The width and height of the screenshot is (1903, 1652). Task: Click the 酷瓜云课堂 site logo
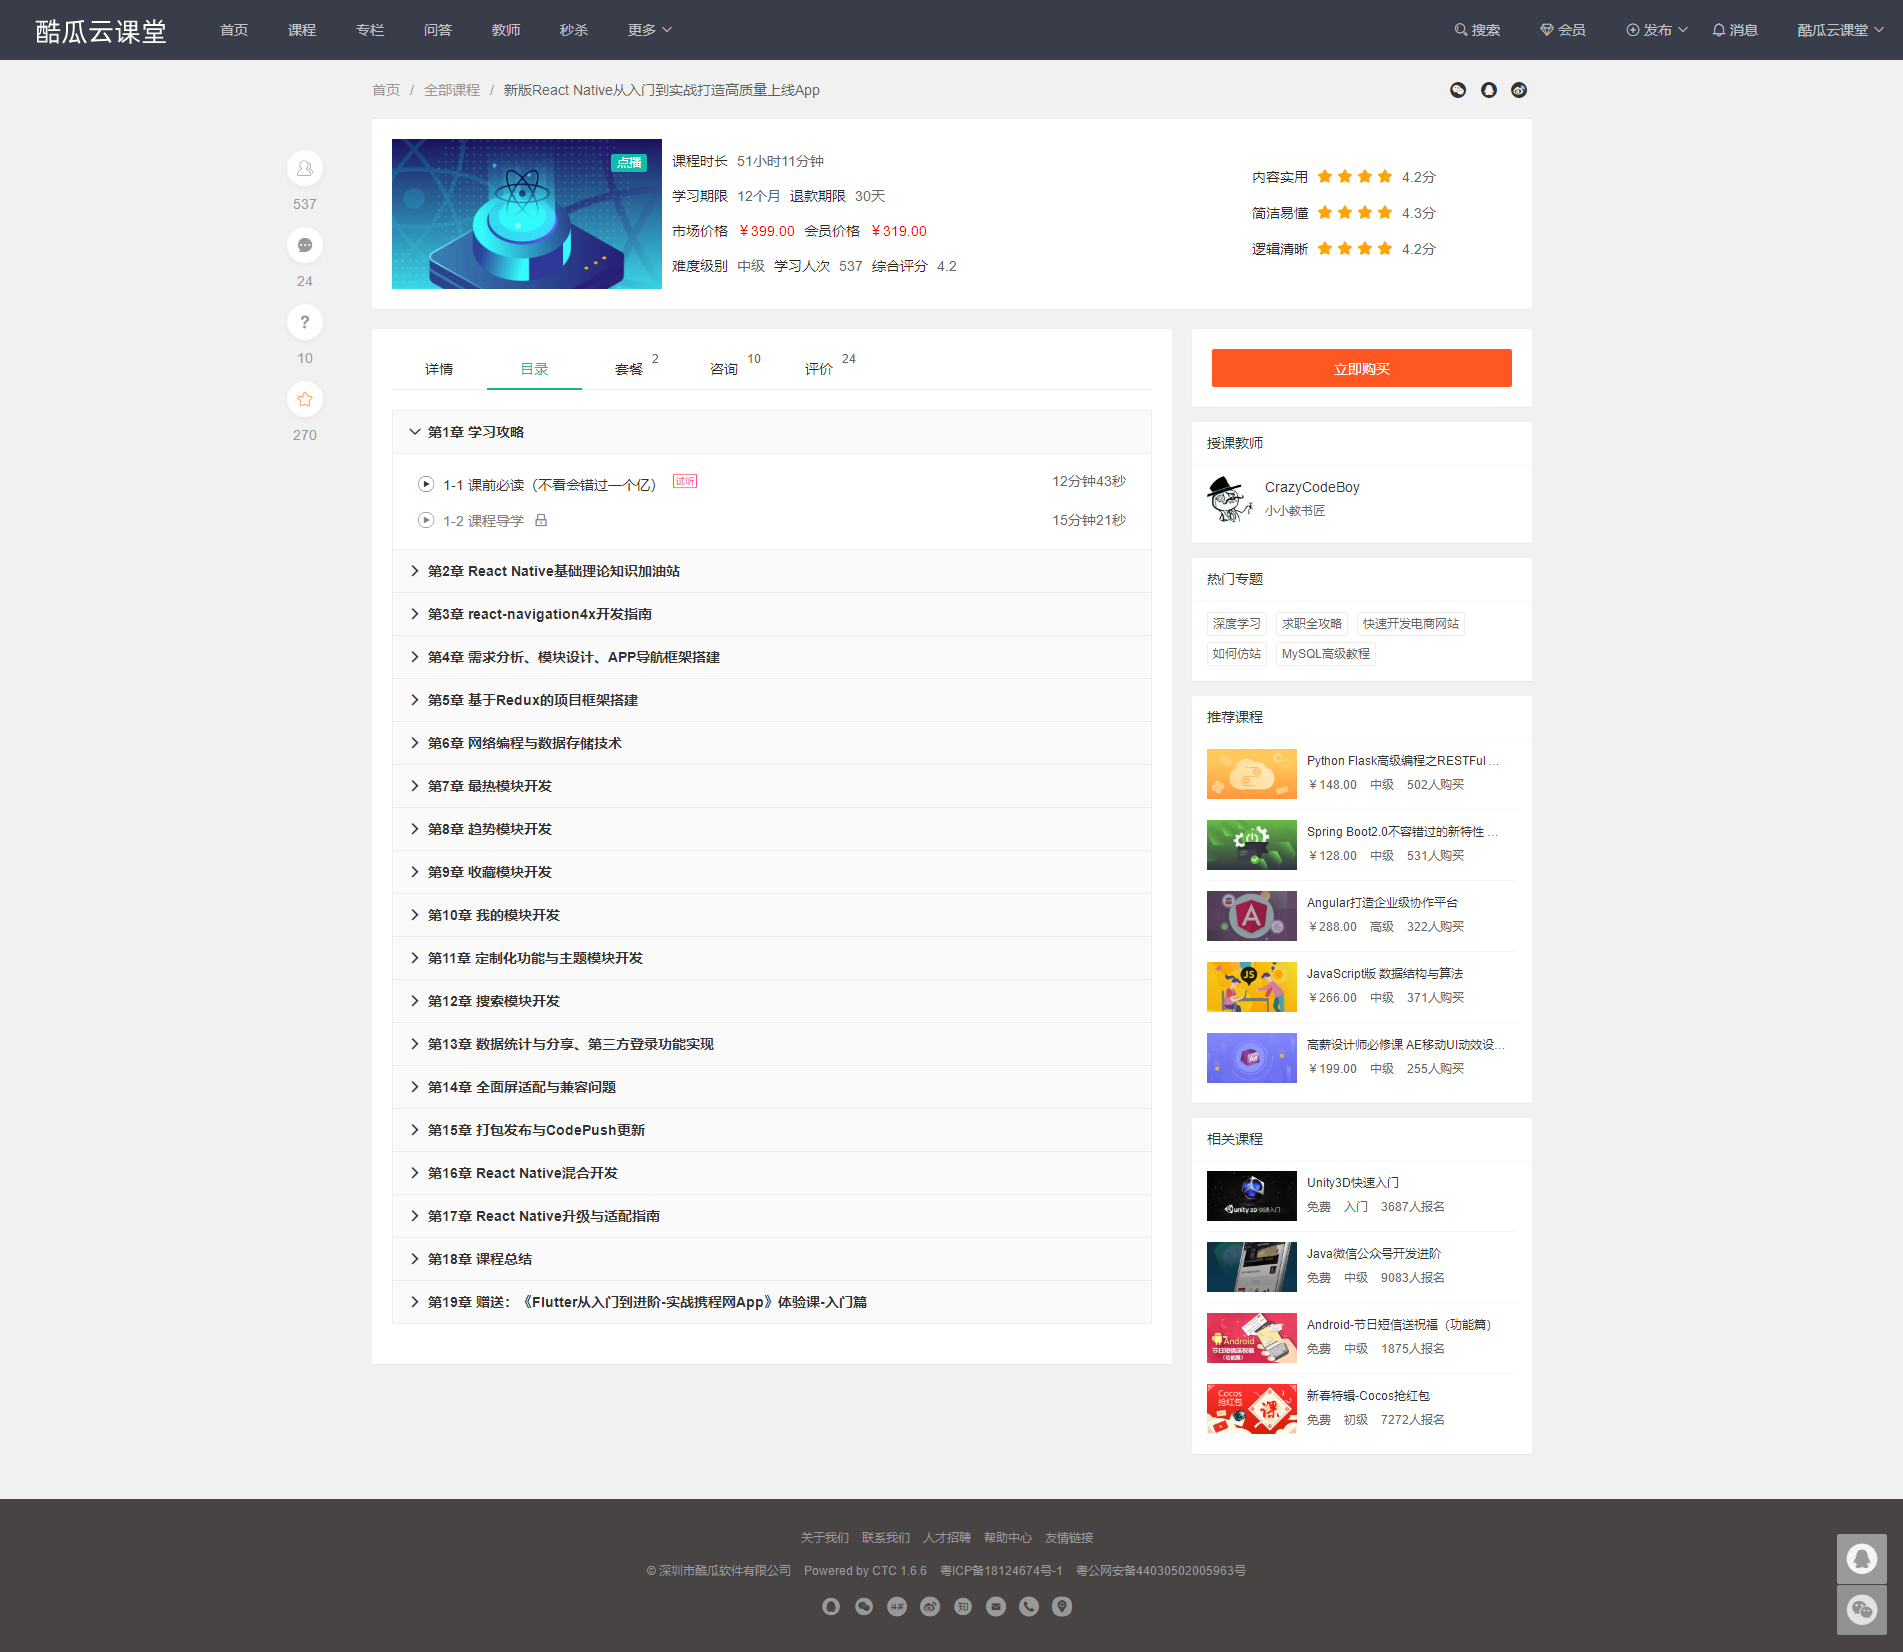[x=101, y=31]
